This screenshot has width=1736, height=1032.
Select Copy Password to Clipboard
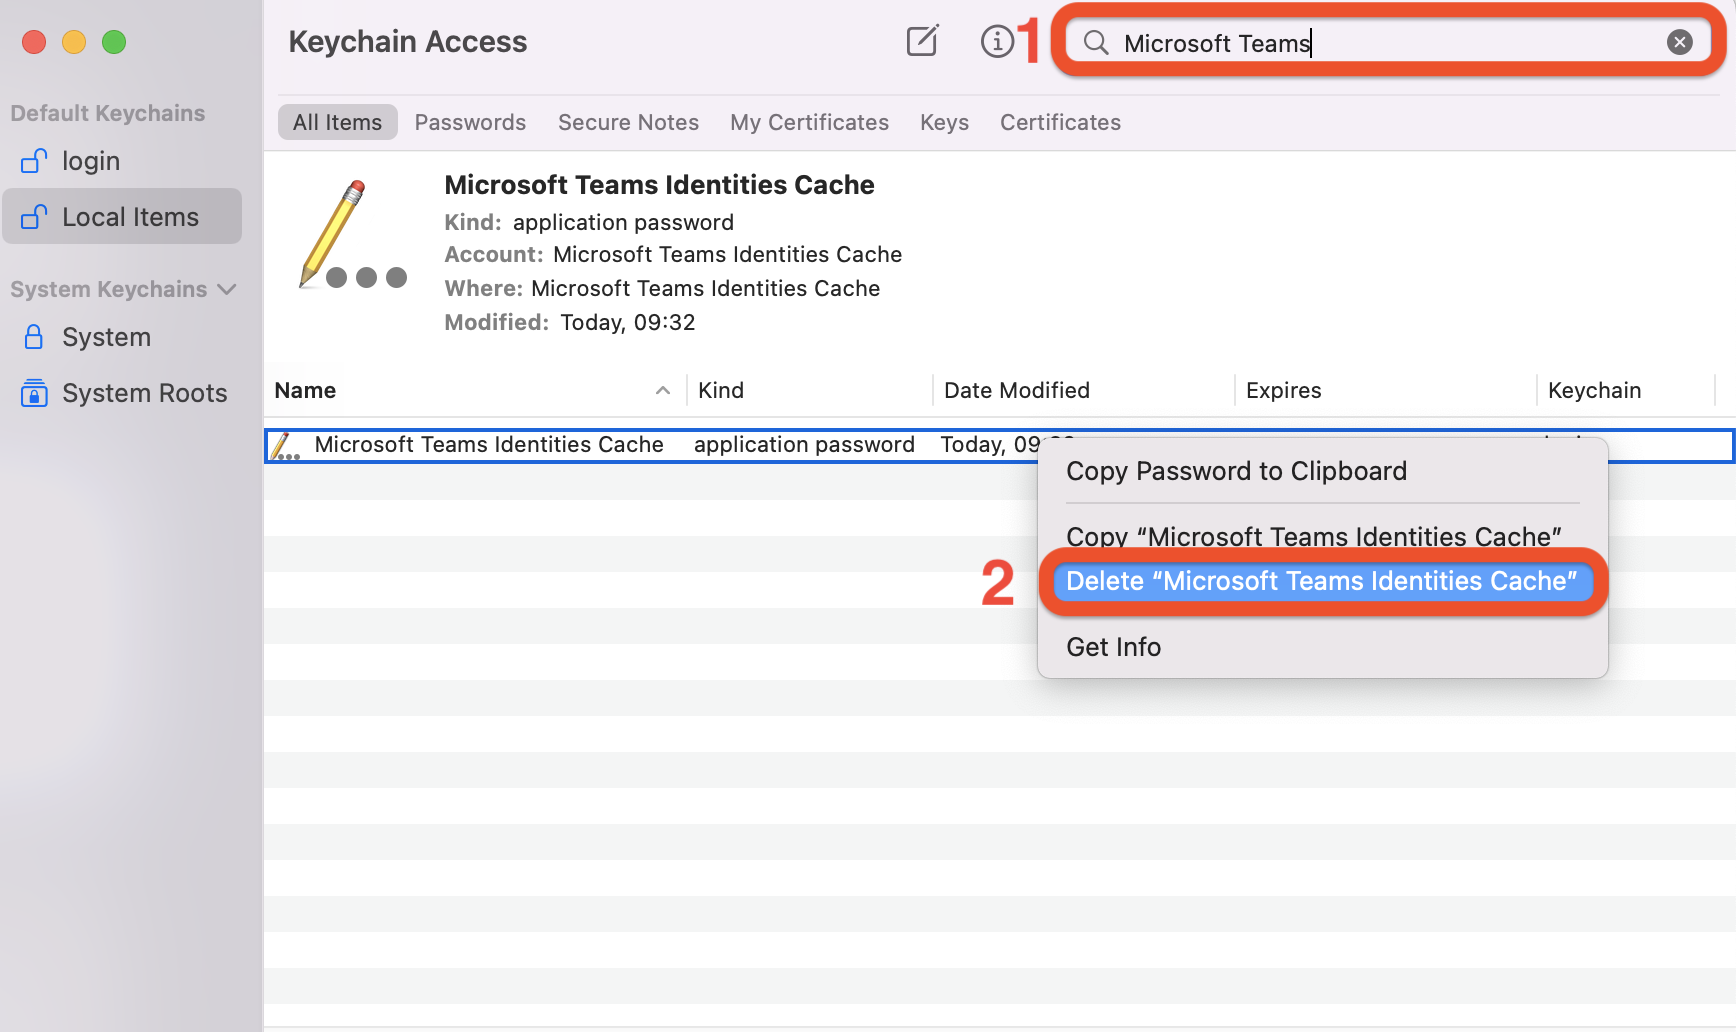[x=1236, y=471]
